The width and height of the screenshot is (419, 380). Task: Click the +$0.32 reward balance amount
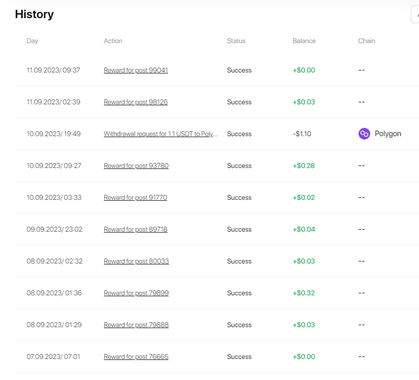pos(304,293)
